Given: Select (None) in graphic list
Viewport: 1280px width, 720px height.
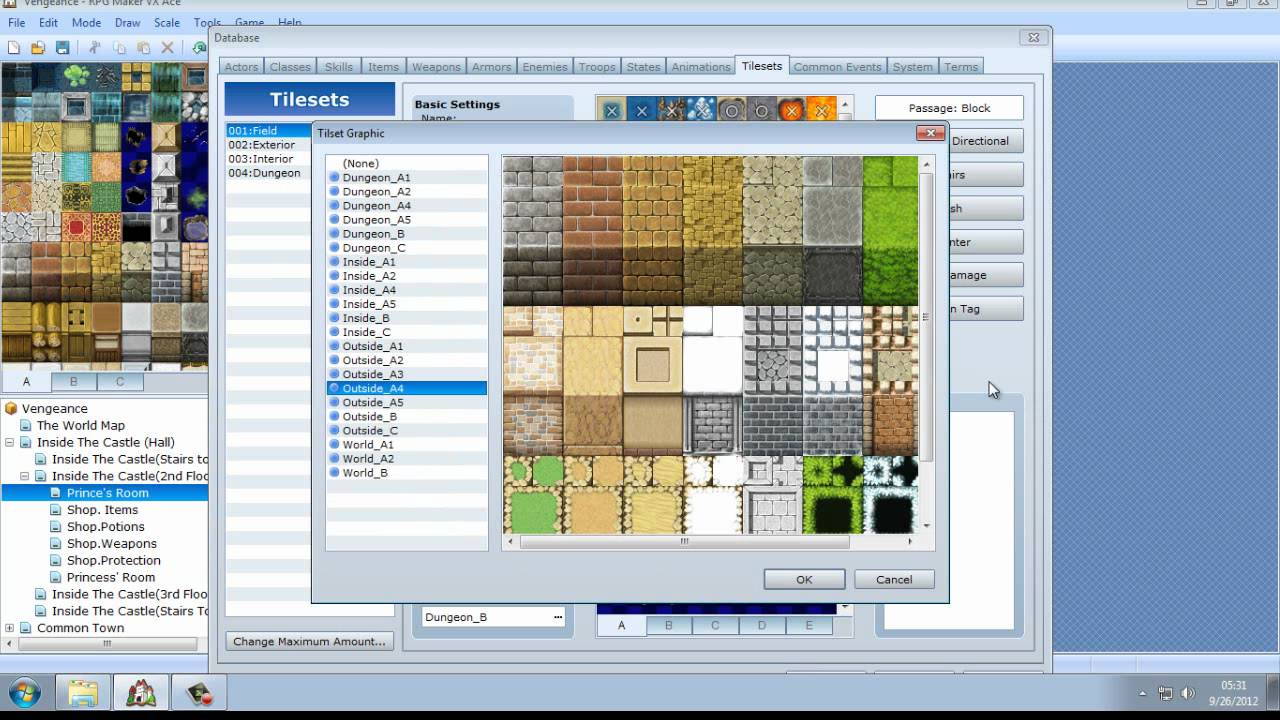Looking at the screenshot, I should coord(407,163).
